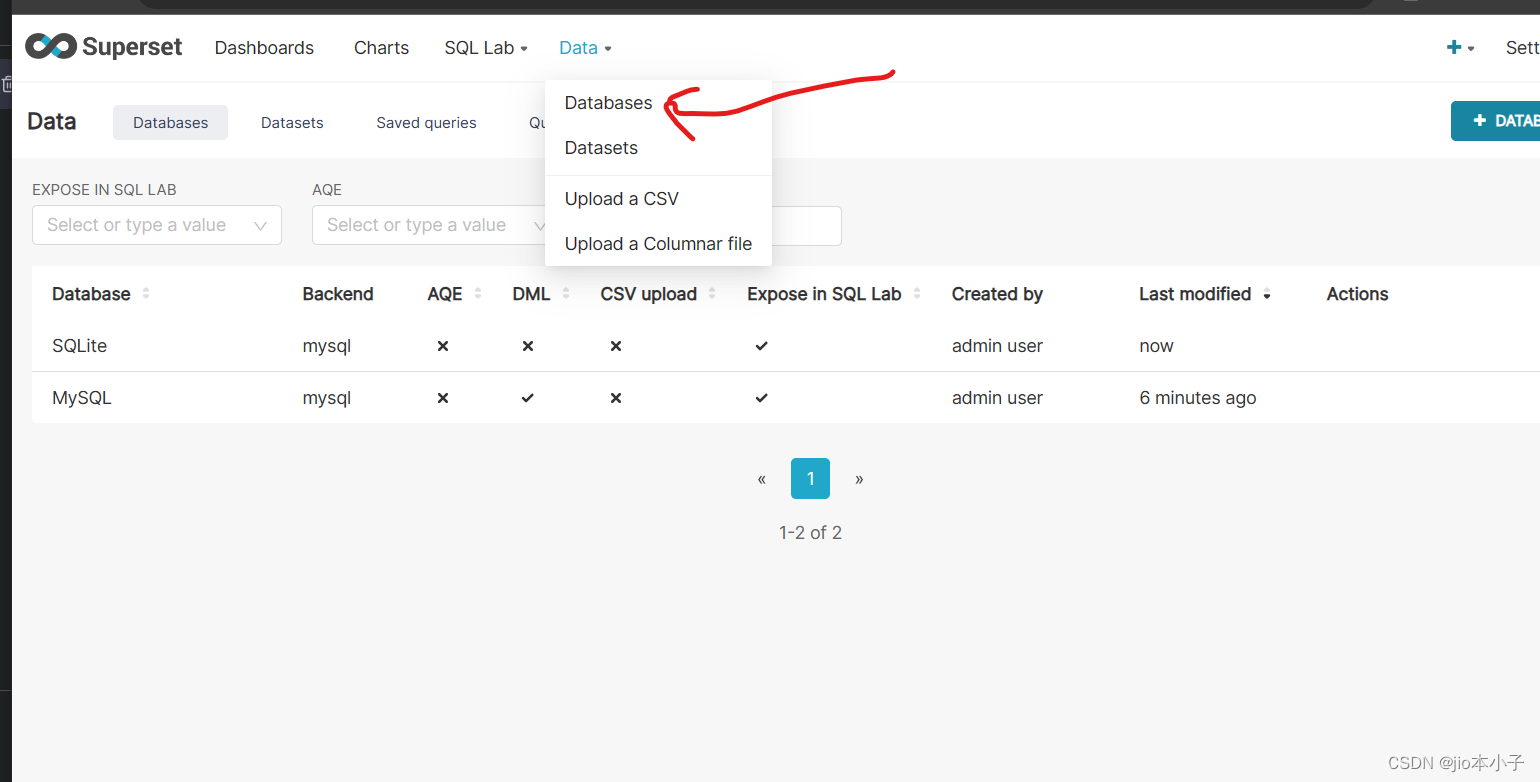
Task: Click DML check mark in MySQL row
Action: tap(528, 398)
